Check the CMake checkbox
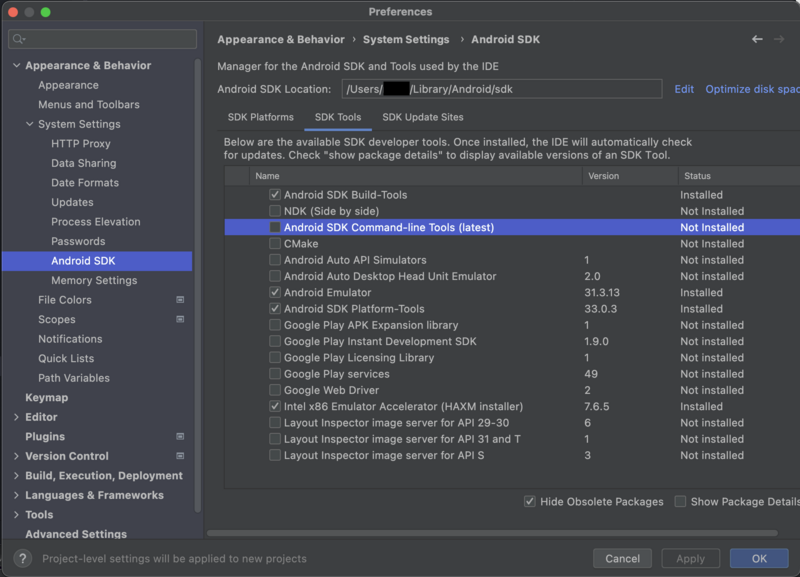Viewport: 800px width, 577px height. [275, 244]
